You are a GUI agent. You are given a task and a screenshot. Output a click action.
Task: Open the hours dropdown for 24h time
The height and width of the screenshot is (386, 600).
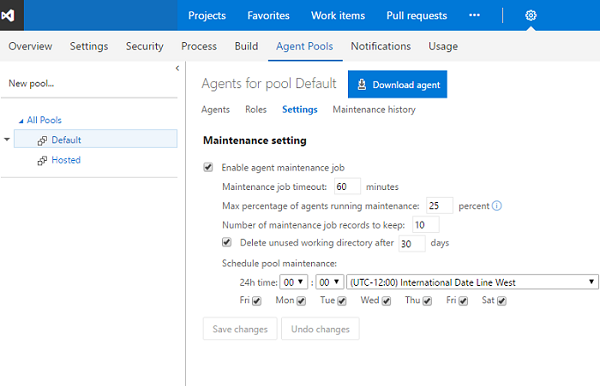point(293,282)
